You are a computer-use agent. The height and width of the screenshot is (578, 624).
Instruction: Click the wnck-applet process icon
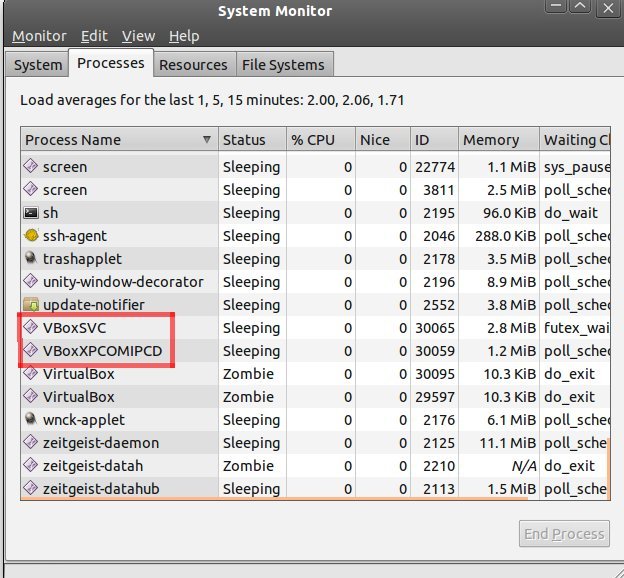[31, 420]
